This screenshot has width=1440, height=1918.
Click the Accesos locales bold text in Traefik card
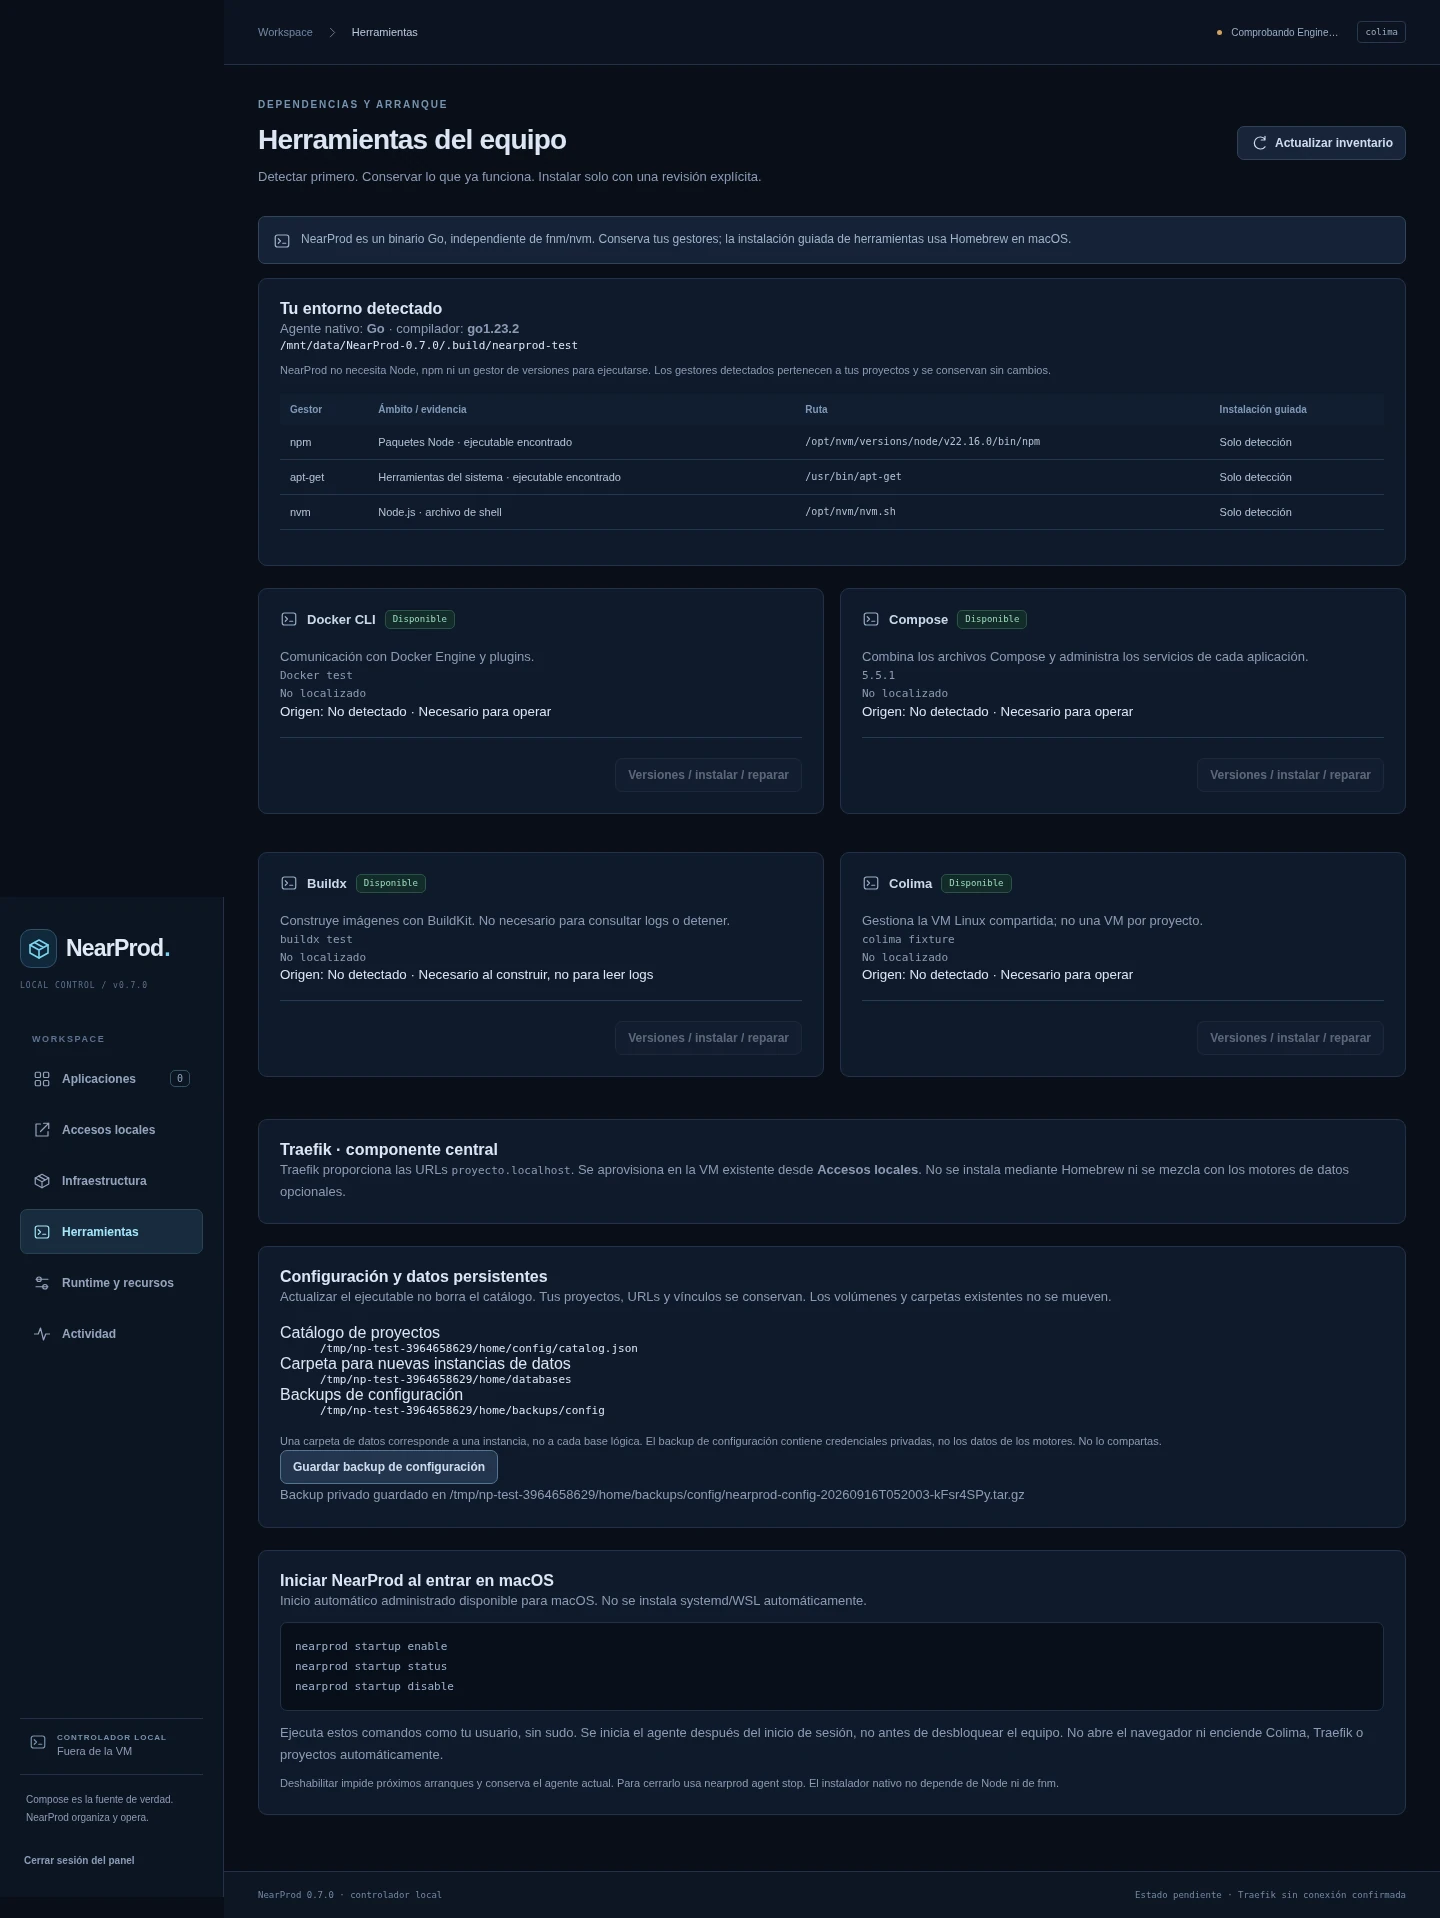868,1170
